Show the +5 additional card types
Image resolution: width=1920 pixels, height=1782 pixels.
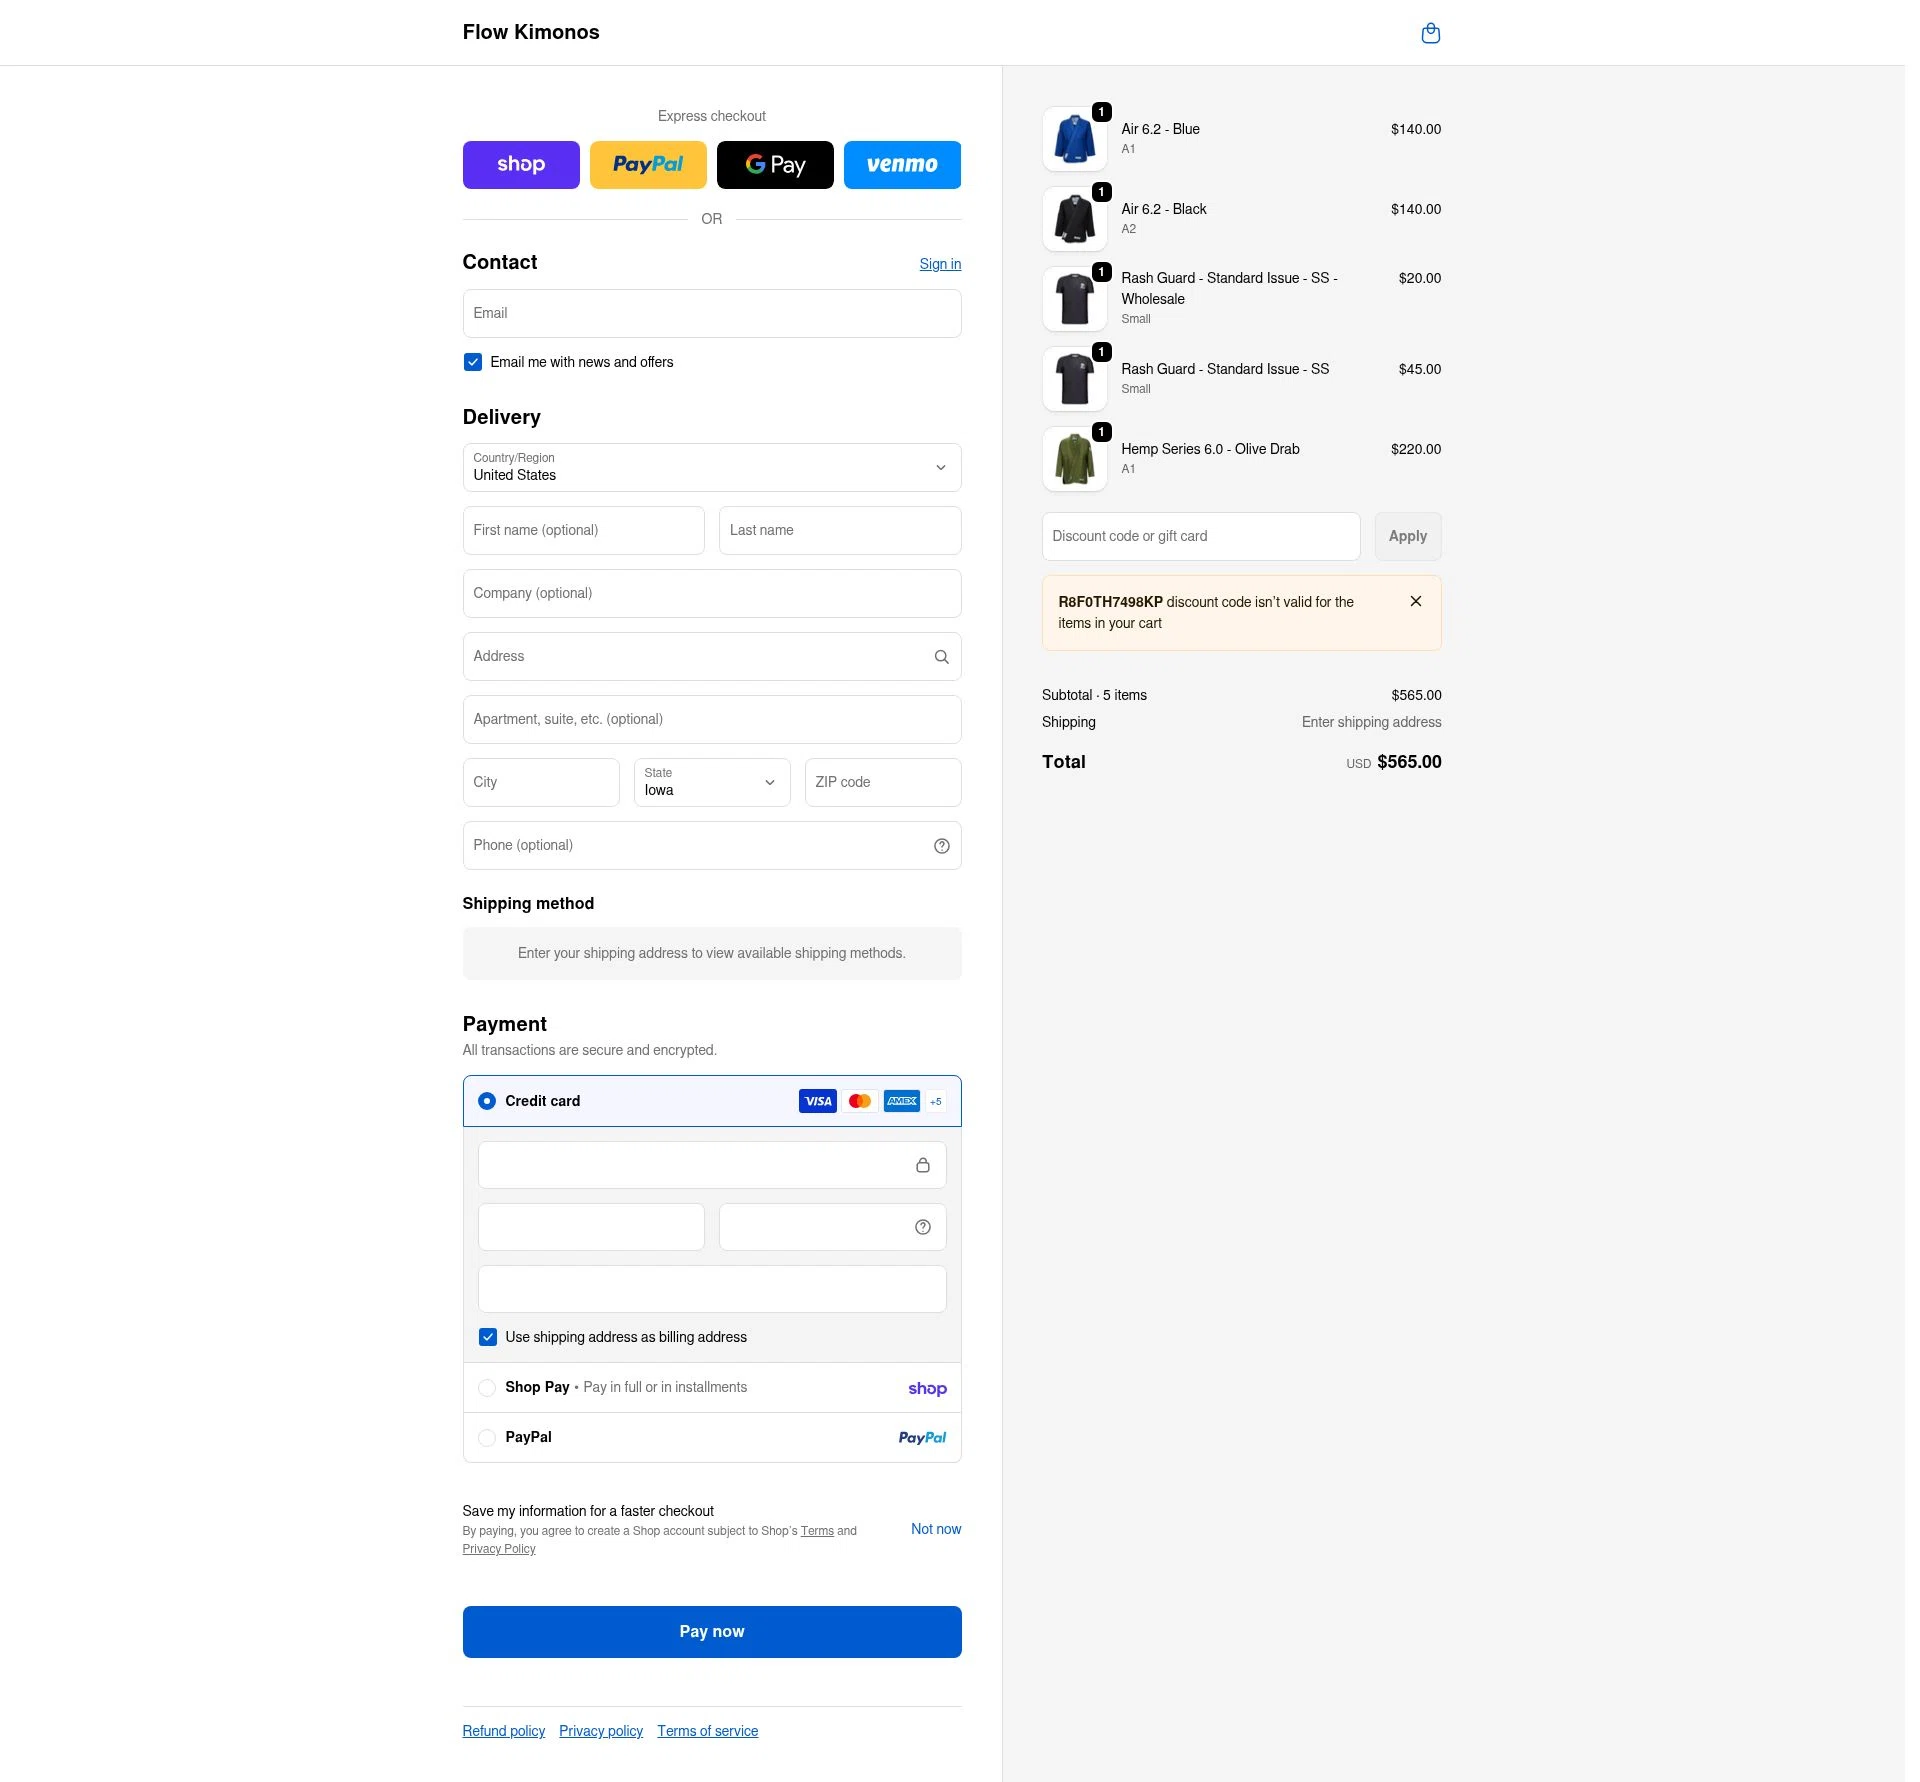(x=935, y=1101)
